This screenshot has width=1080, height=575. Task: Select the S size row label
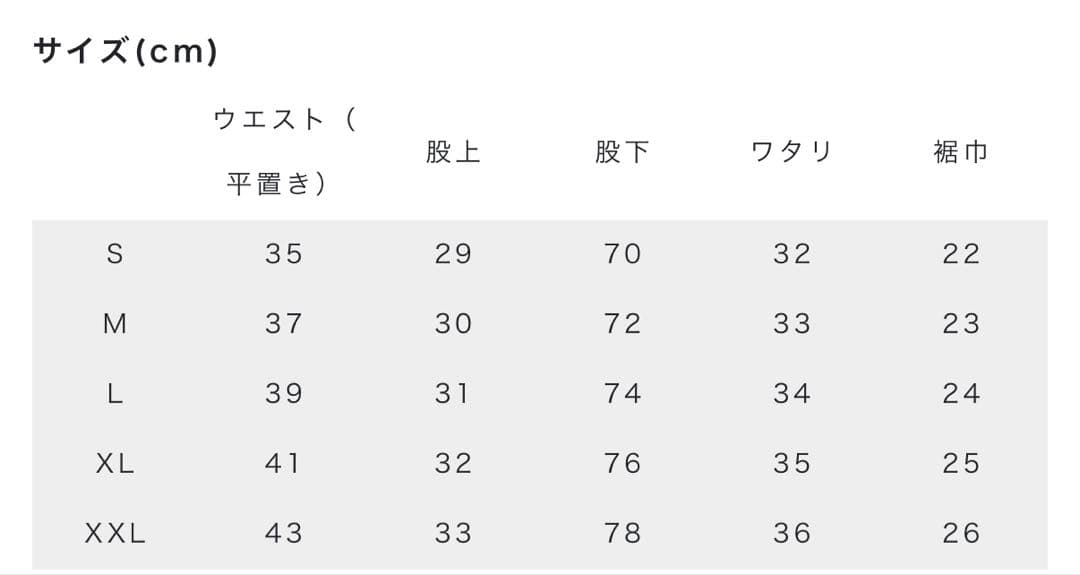click(x=115, y=254)
